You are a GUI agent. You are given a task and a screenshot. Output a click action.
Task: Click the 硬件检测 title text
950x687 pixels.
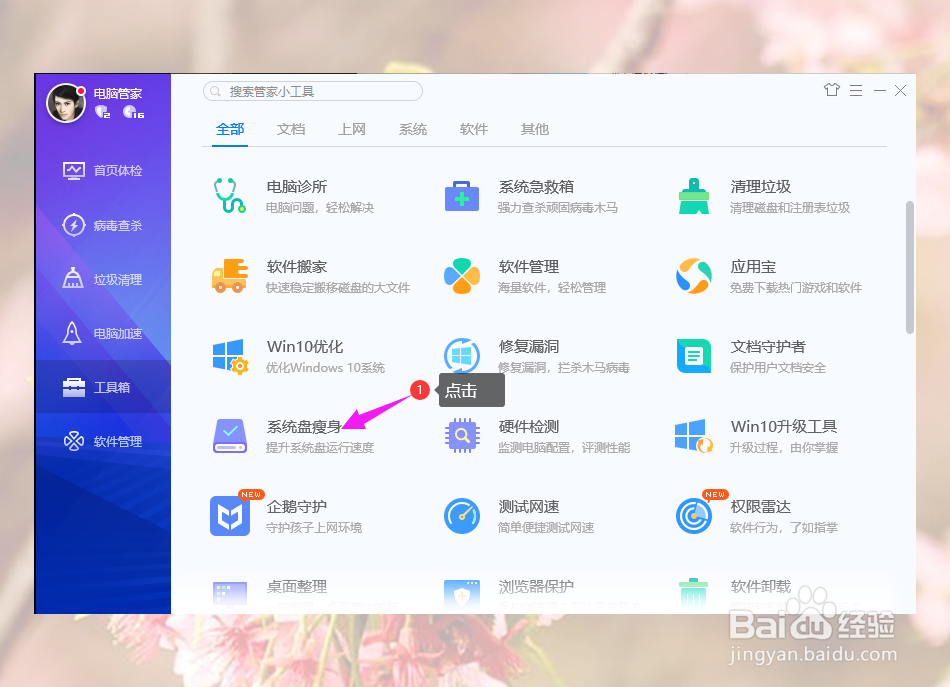529,426
